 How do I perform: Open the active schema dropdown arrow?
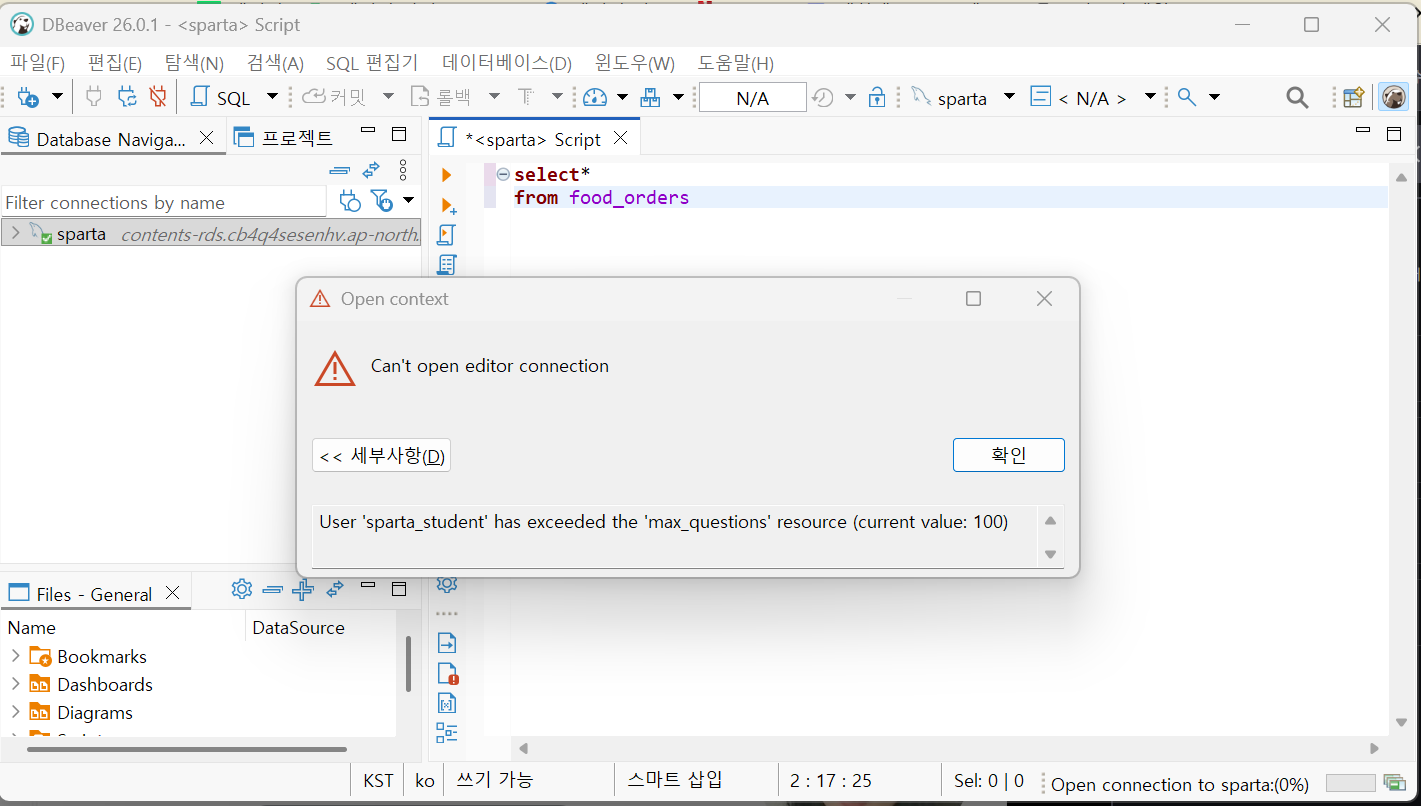point(1150,97)
